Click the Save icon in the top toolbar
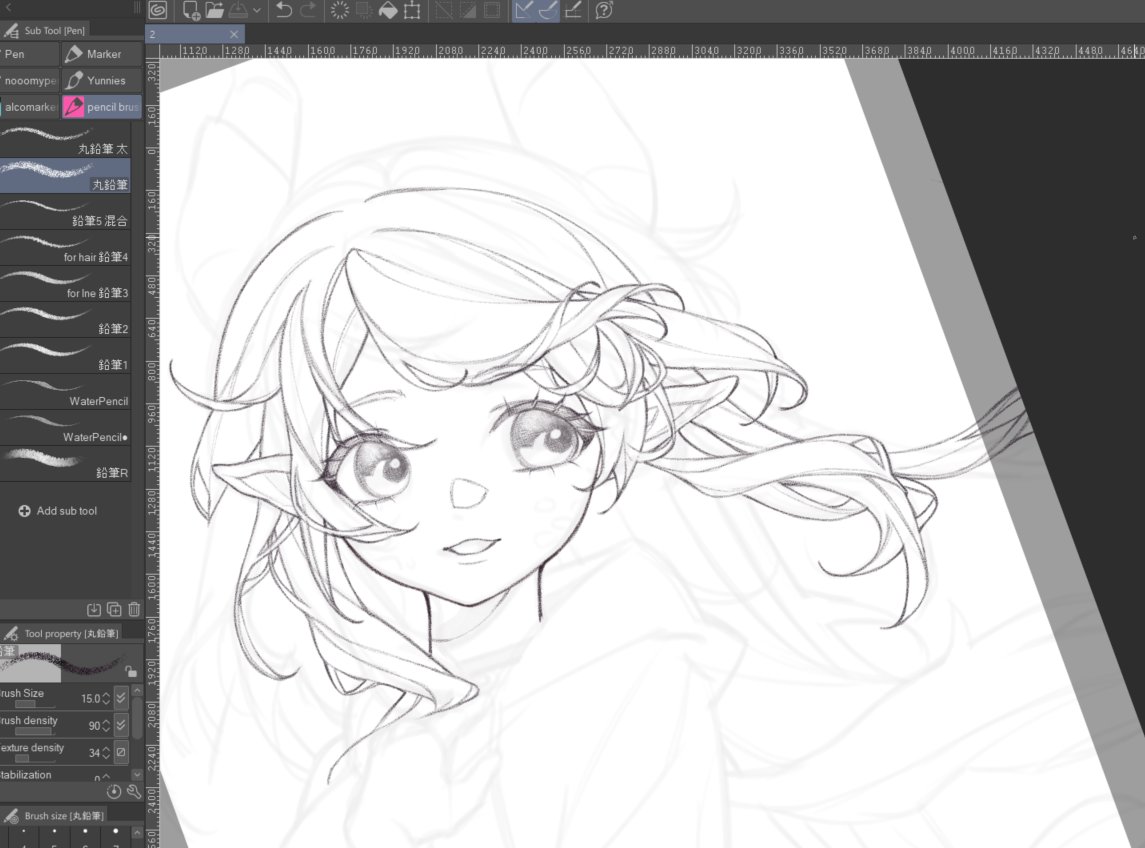This screenshot has width=1145, height=848. (x=237, y=11)
